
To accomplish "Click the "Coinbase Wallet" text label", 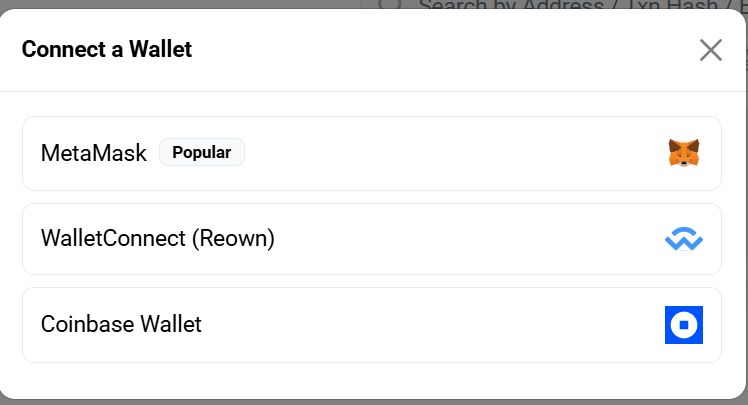I will 121,325.
